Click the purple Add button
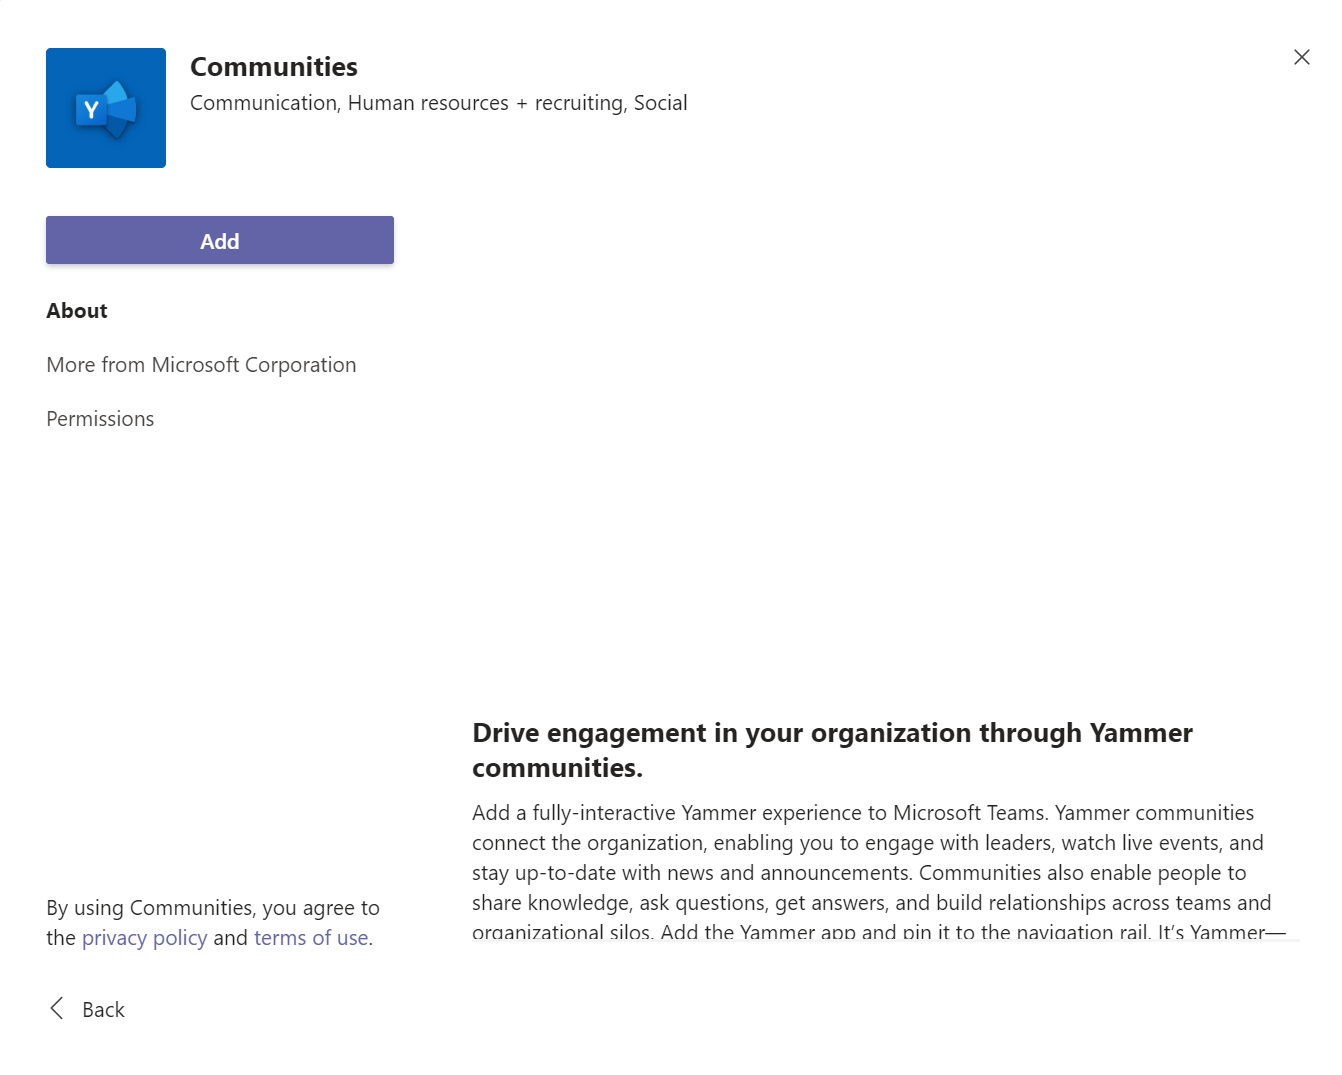 click(219, 240)
